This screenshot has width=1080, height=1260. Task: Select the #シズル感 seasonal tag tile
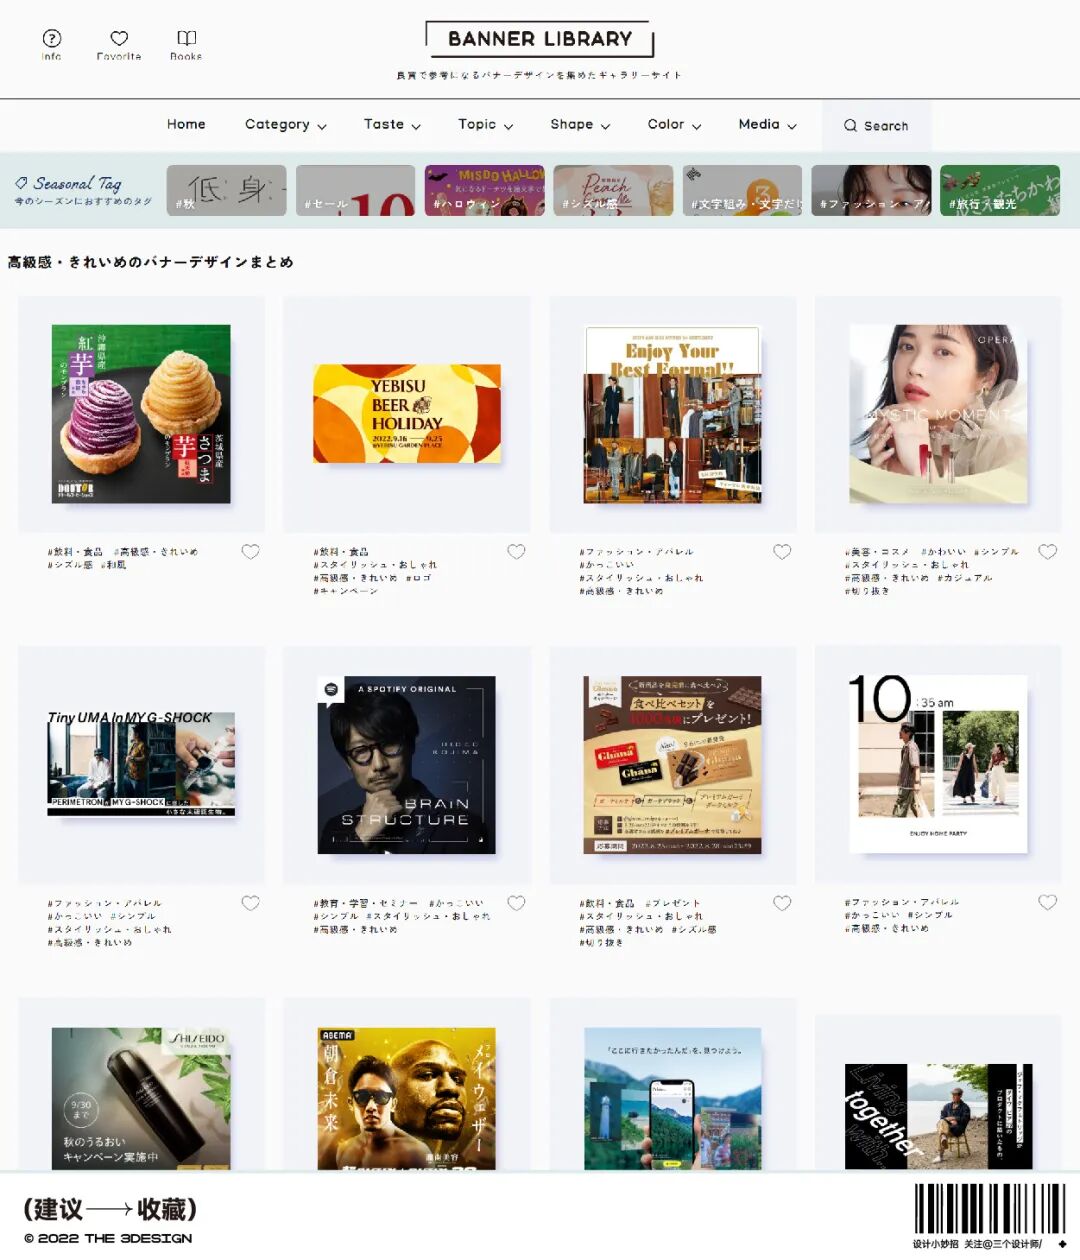coord(613,190)
